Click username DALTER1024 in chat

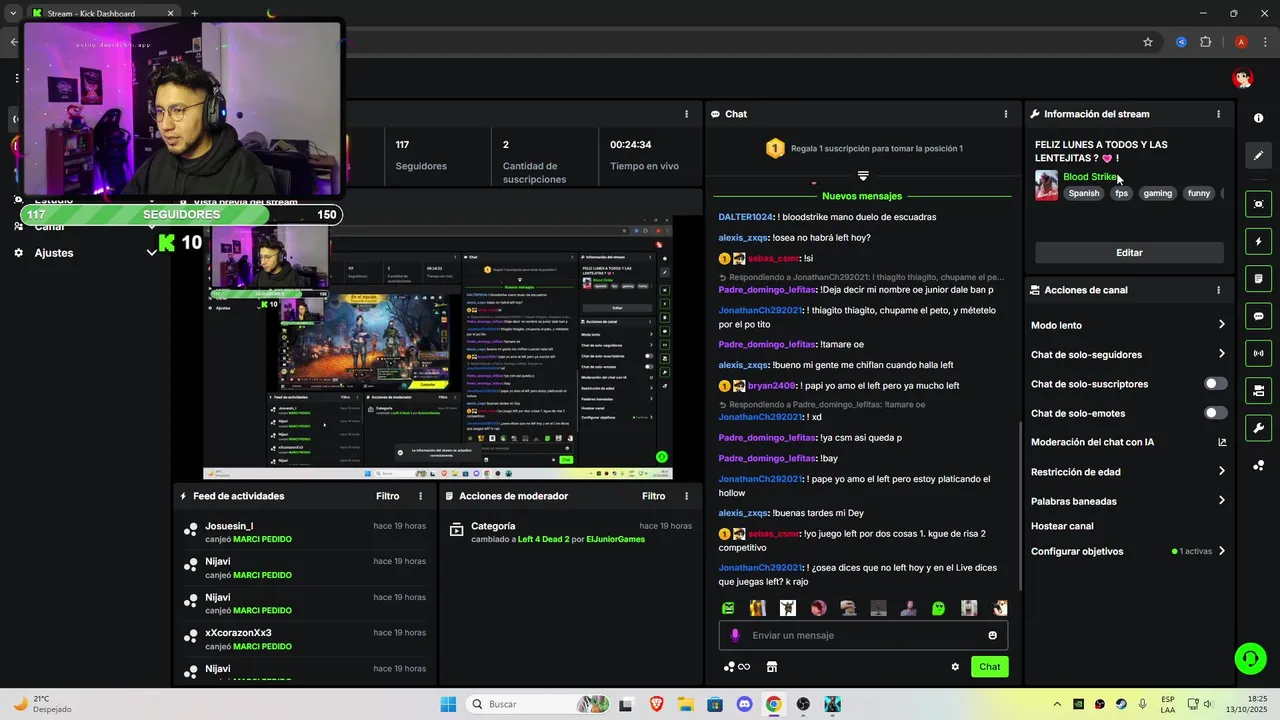click(745, 217)
